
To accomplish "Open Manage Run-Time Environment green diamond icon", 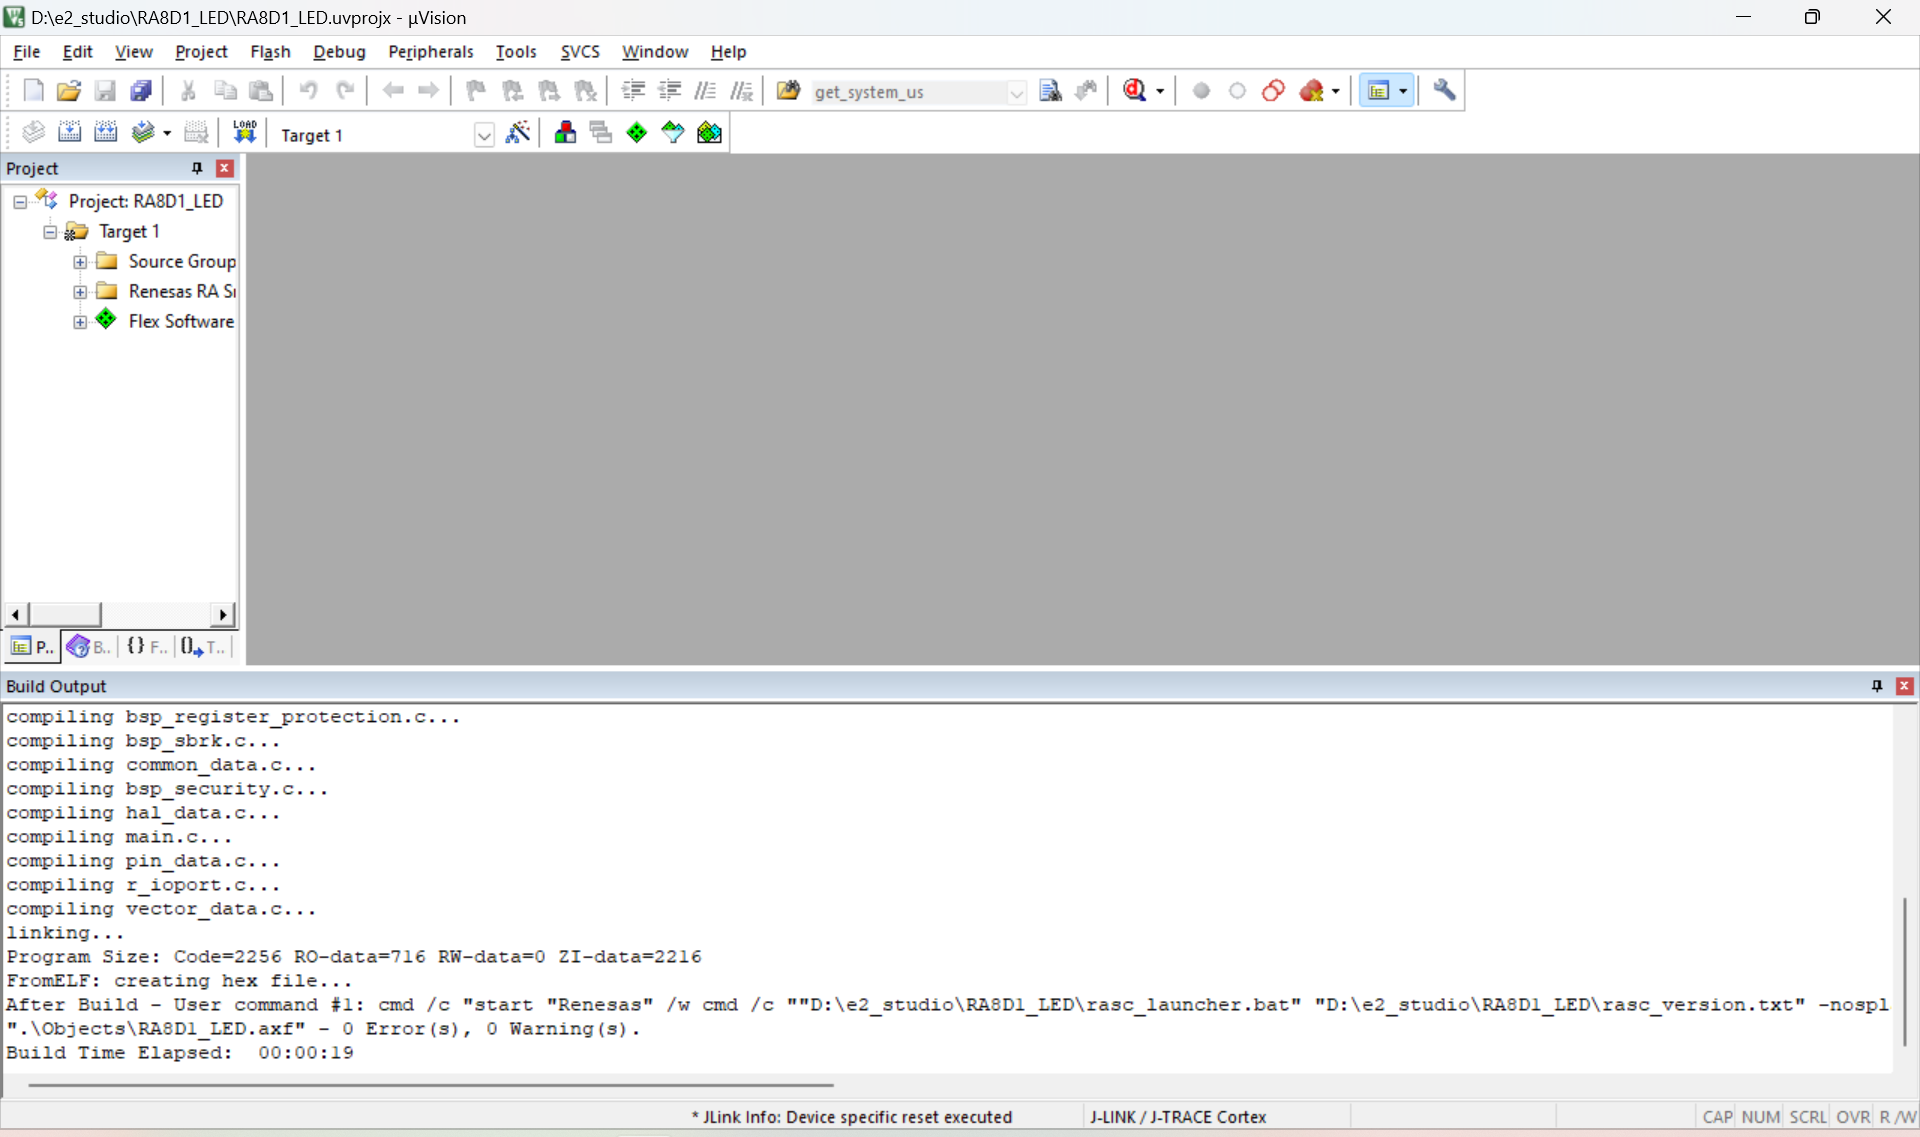I will [637, 133].
